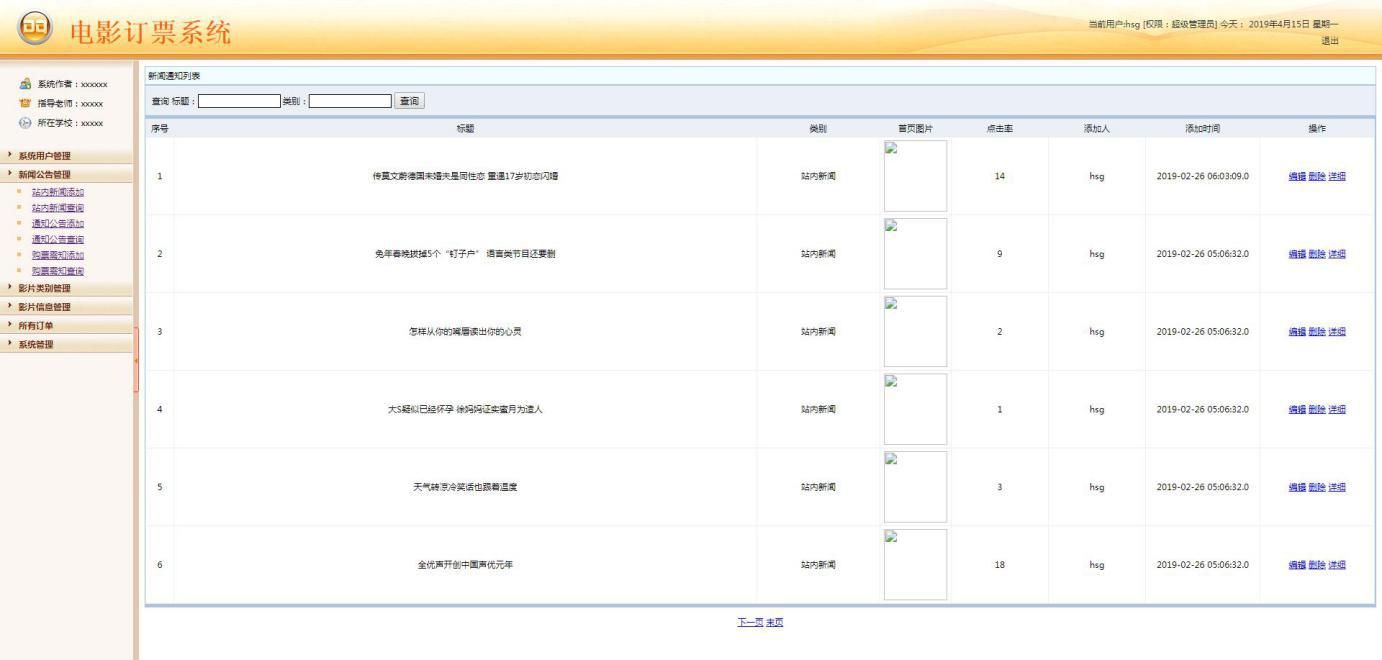Click title 金优声开创中国声优元年
The width and height of the screenshot is (1382, 660).
tap(465, 565)
